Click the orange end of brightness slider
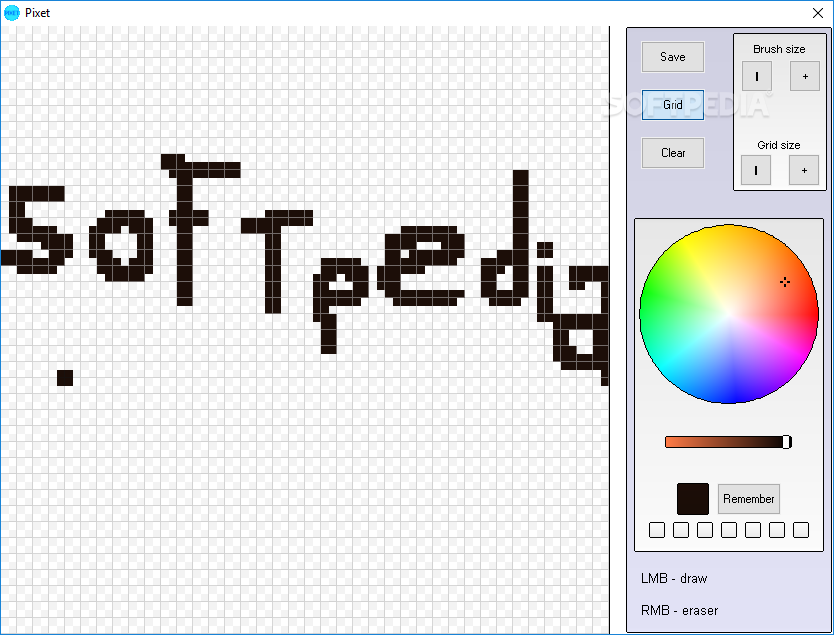Viewport: 834px width, 635px height. pyautogui.click(x=671, y=442)
